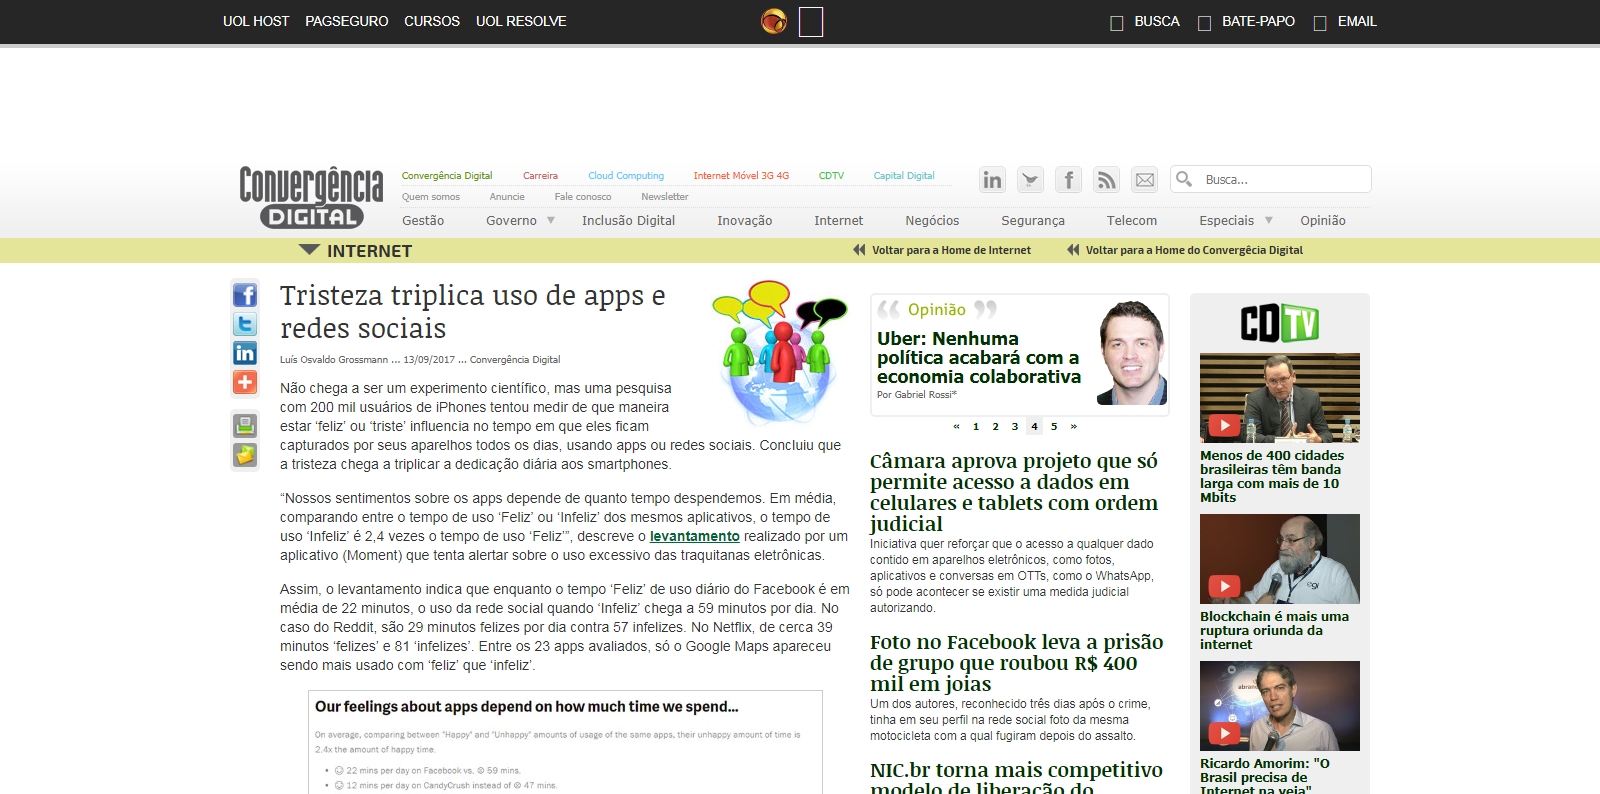
Task: Click the Convergência Digital logo
Action: (x=311, y=197)
